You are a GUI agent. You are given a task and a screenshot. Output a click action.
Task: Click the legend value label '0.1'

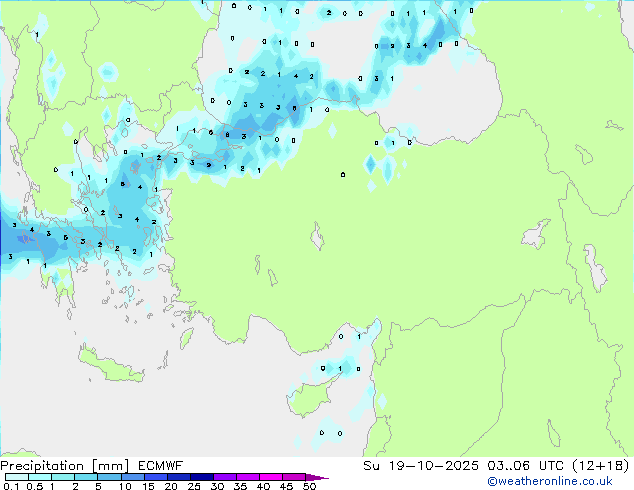pyautogui.click(x=11, y=486)
